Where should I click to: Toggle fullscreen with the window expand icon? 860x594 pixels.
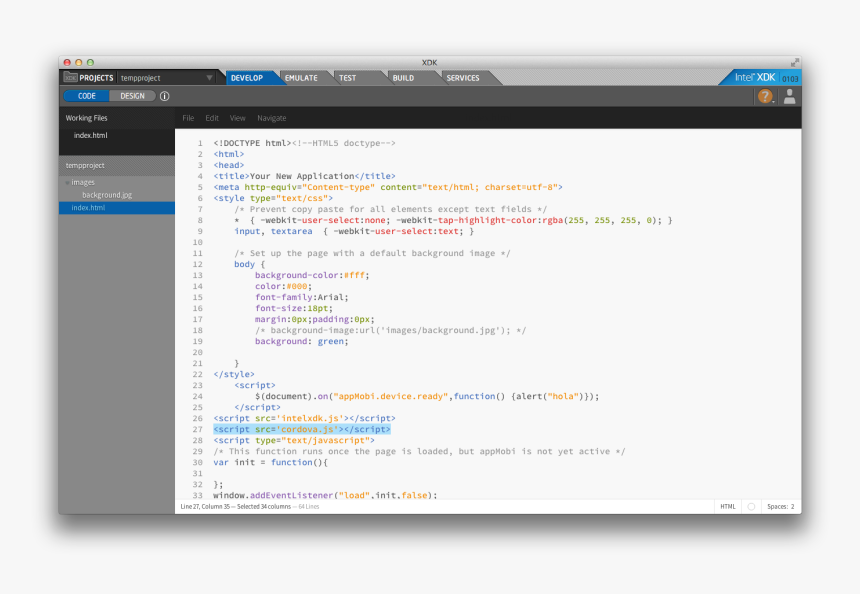click(x=794, y=63)
